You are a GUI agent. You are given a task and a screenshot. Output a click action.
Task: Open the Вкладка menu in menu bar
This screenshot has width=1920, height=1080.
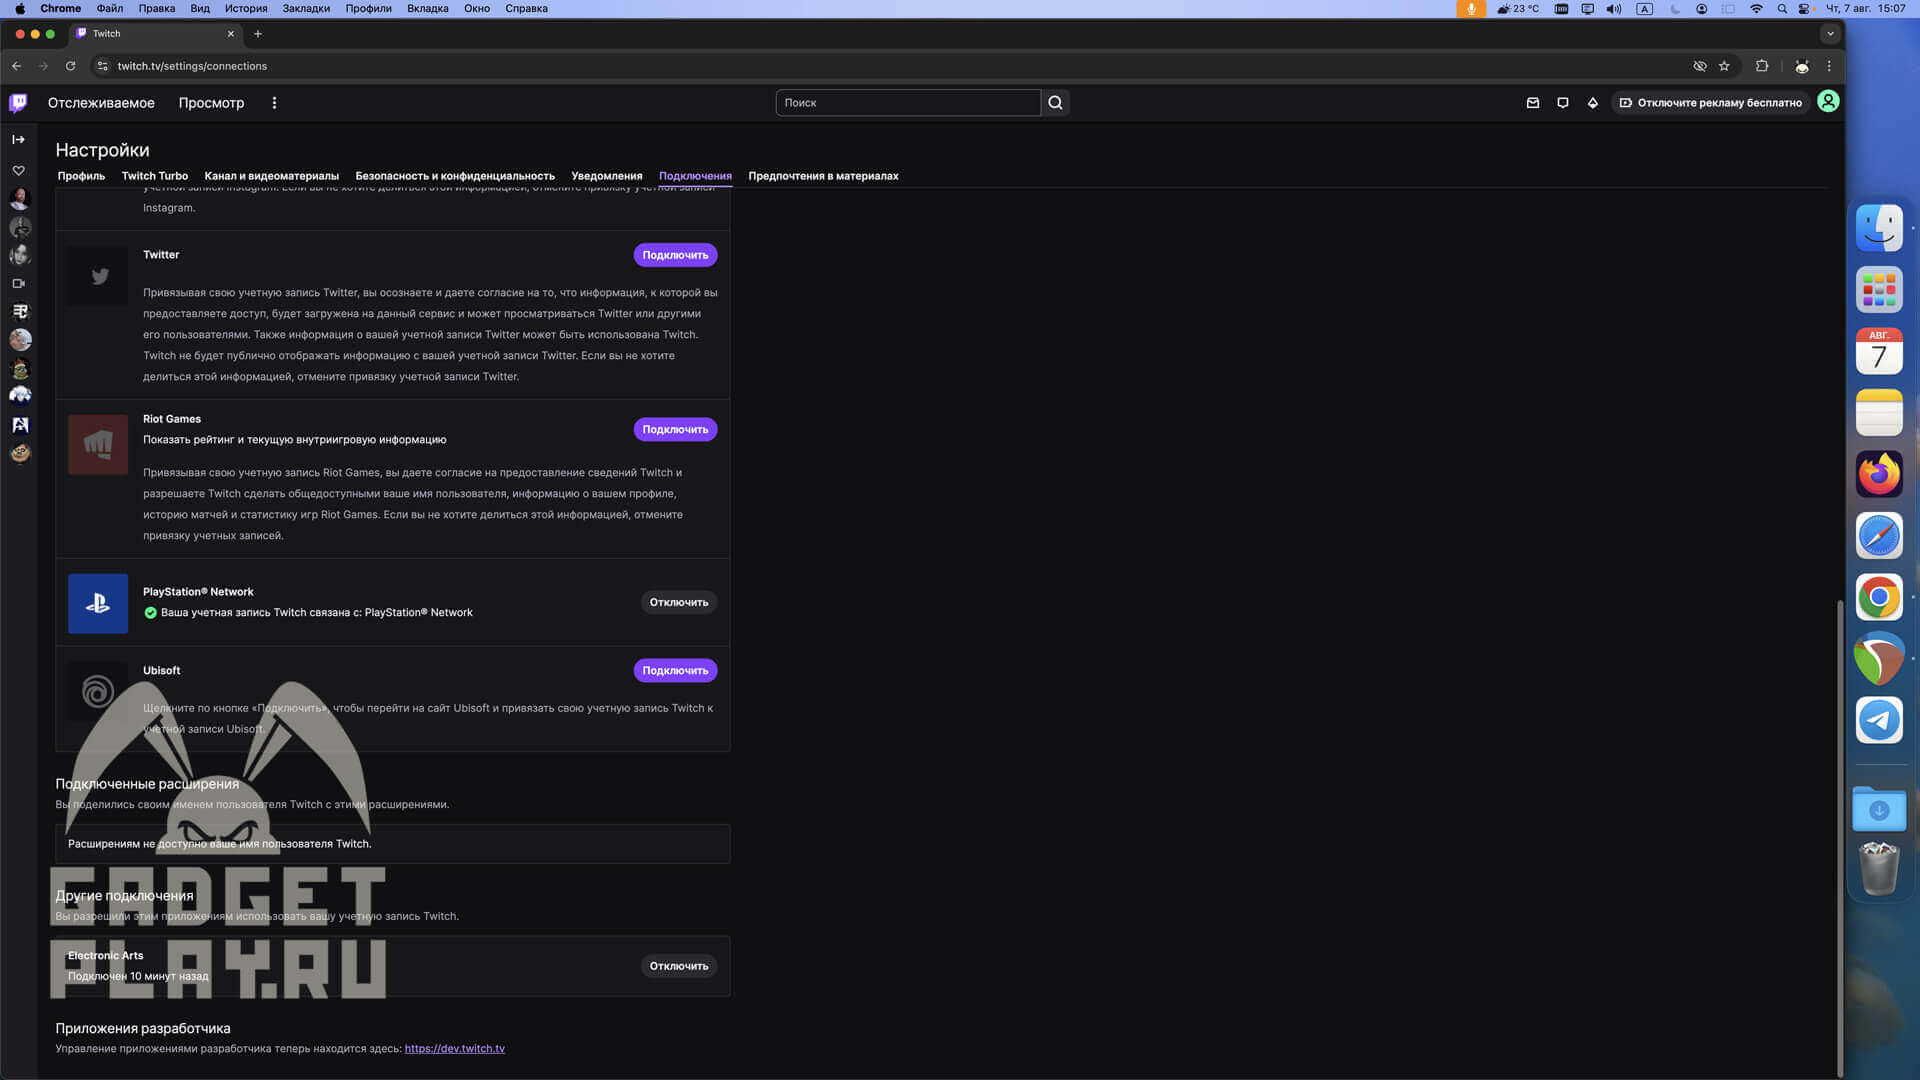pyautogui.click(x=428, y=8)
